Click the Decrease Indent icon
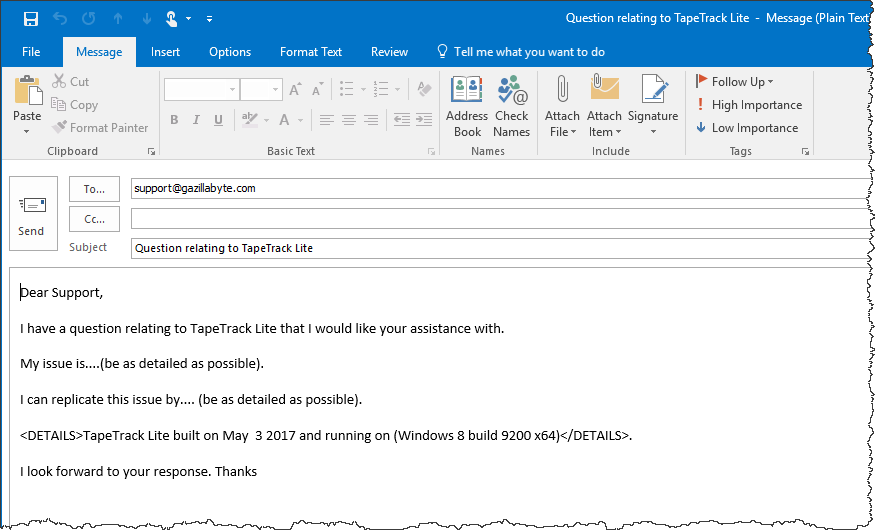 [x=401, y=120]
